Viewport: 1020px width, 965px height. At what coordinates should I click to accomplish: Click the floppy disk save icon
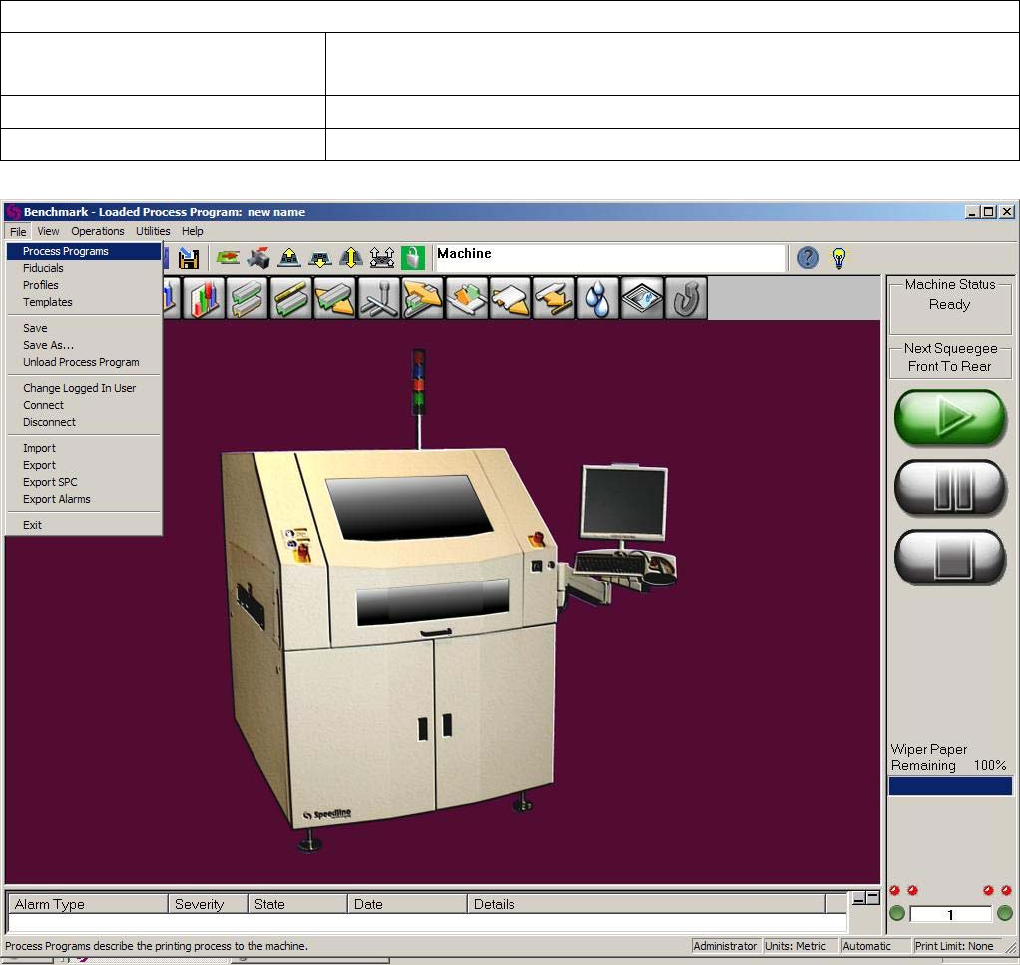point(188,258)
